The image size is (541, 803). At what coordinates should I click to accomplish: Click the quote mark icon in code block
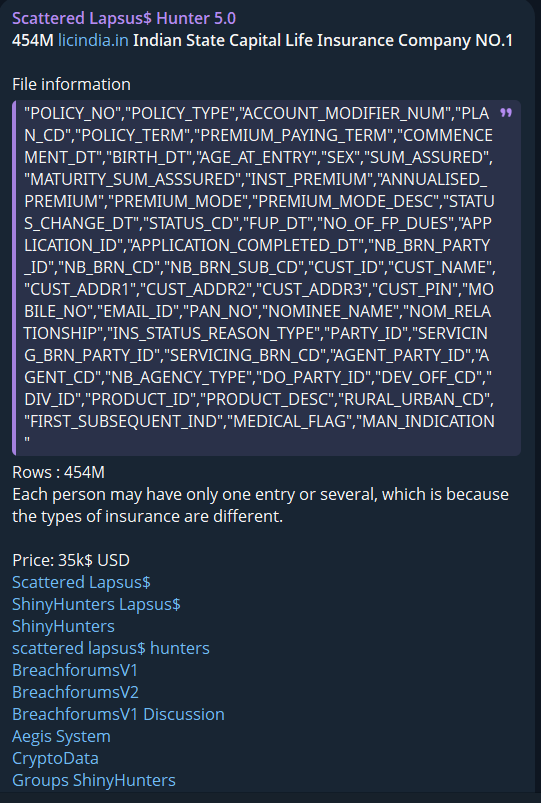pos(506,113)
